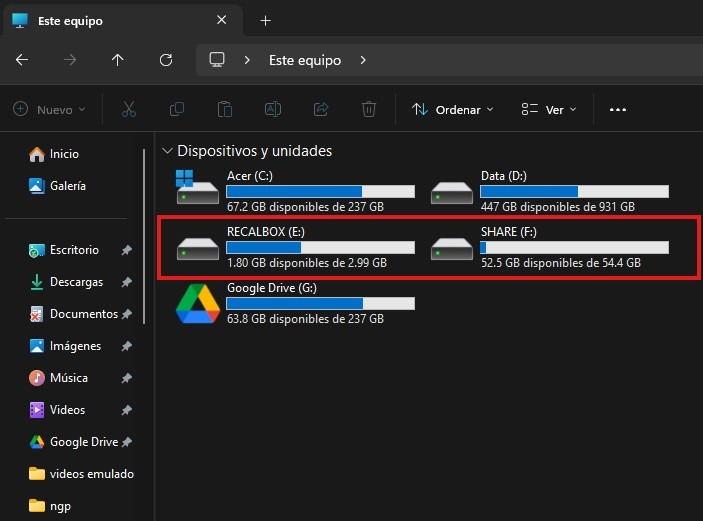This screenshot has width=703, height=521.
Task: Collapse the Dispositivos y unidades group
Action: [x=166, y=151]
